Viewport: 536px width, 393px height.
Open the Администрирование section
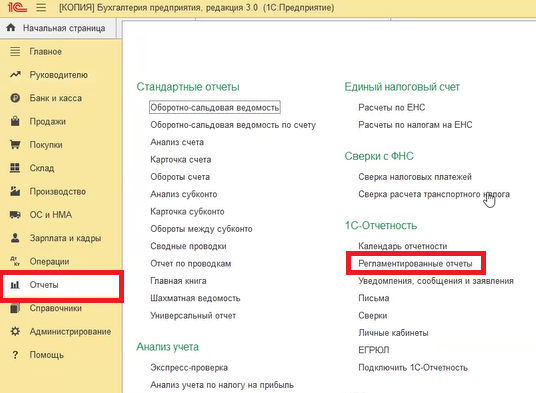(70, 331)
